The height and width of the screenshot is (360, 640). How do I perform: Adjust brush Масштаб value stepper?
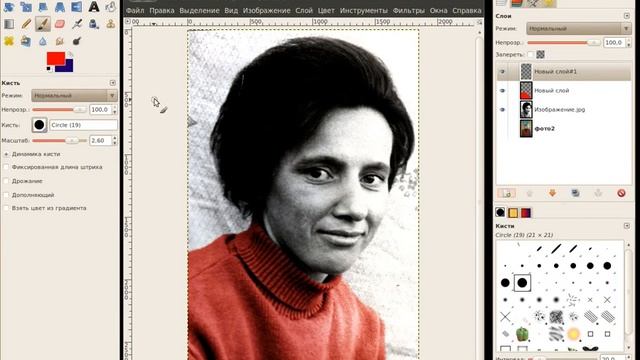tap(115, 140)
